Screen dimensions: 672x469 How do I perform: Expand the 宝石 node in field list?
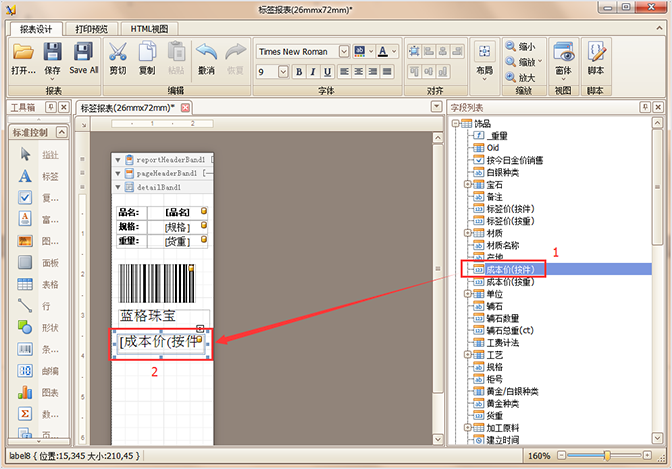[467, 184]
